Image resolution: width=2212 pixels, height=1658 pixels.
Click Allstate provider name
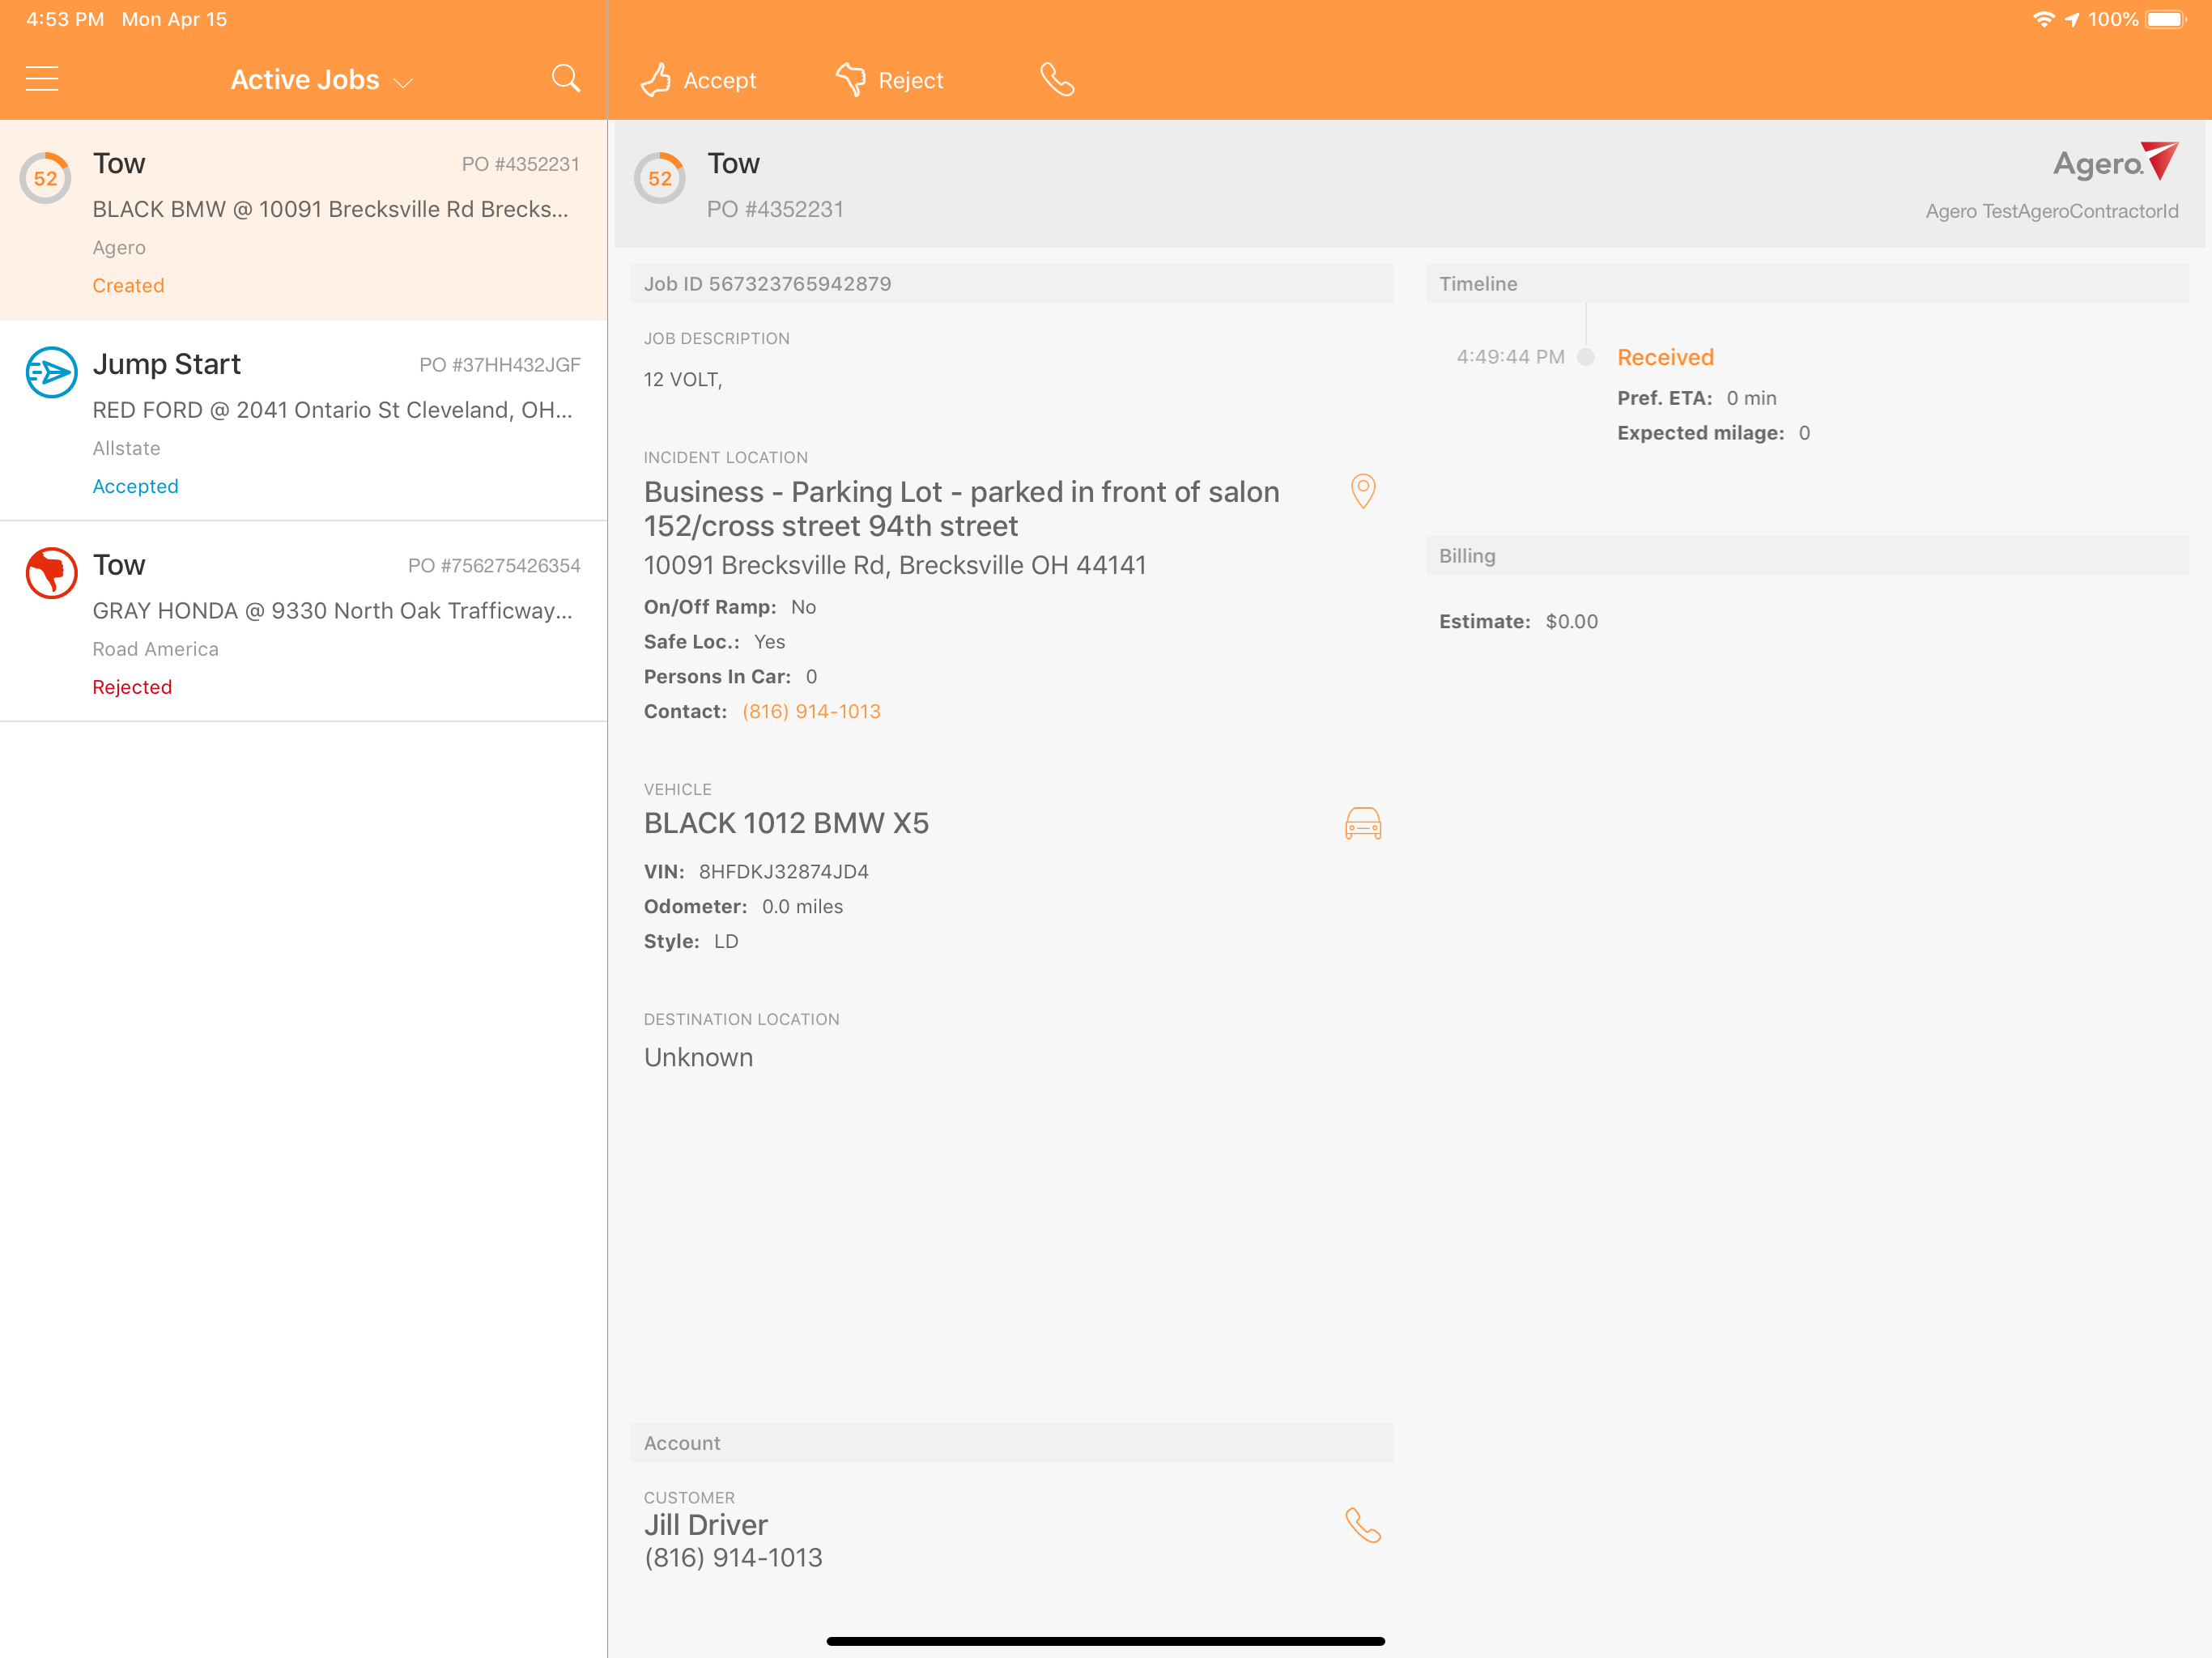[x=126, y=448]
